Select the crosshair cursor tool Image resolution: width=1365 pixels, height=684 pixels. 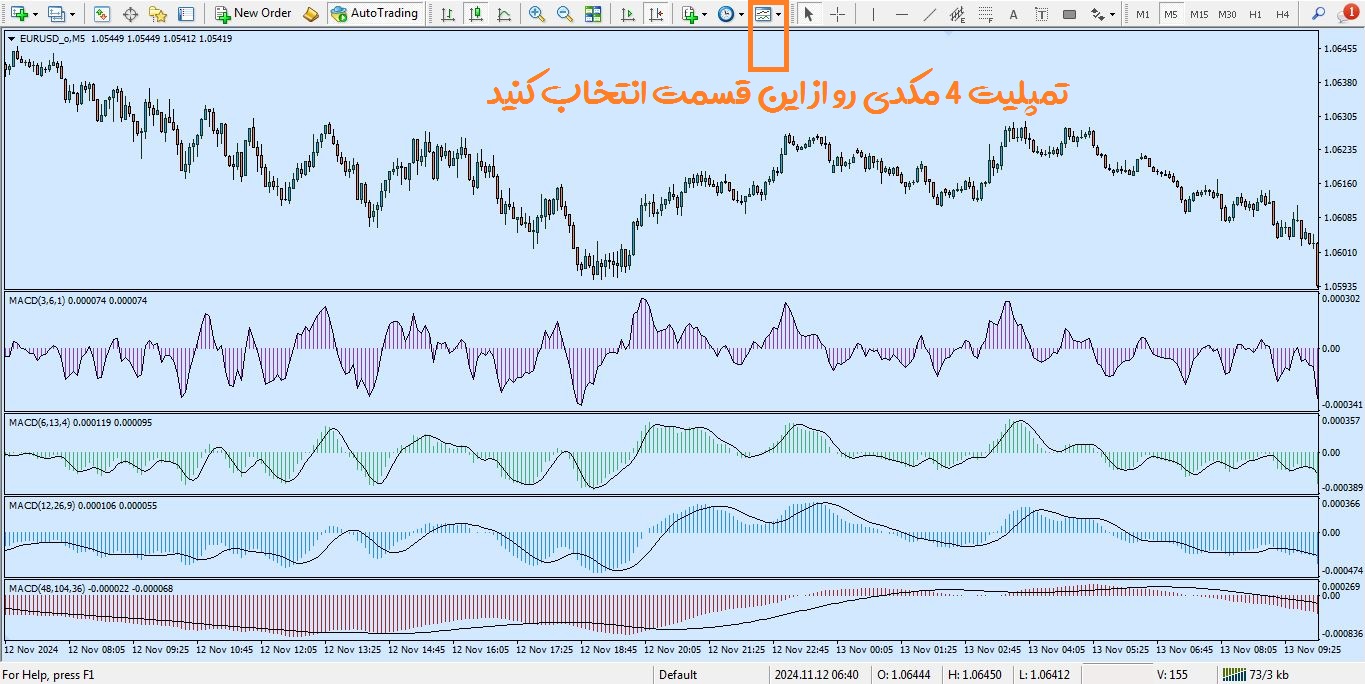click(x=838, y=14)
